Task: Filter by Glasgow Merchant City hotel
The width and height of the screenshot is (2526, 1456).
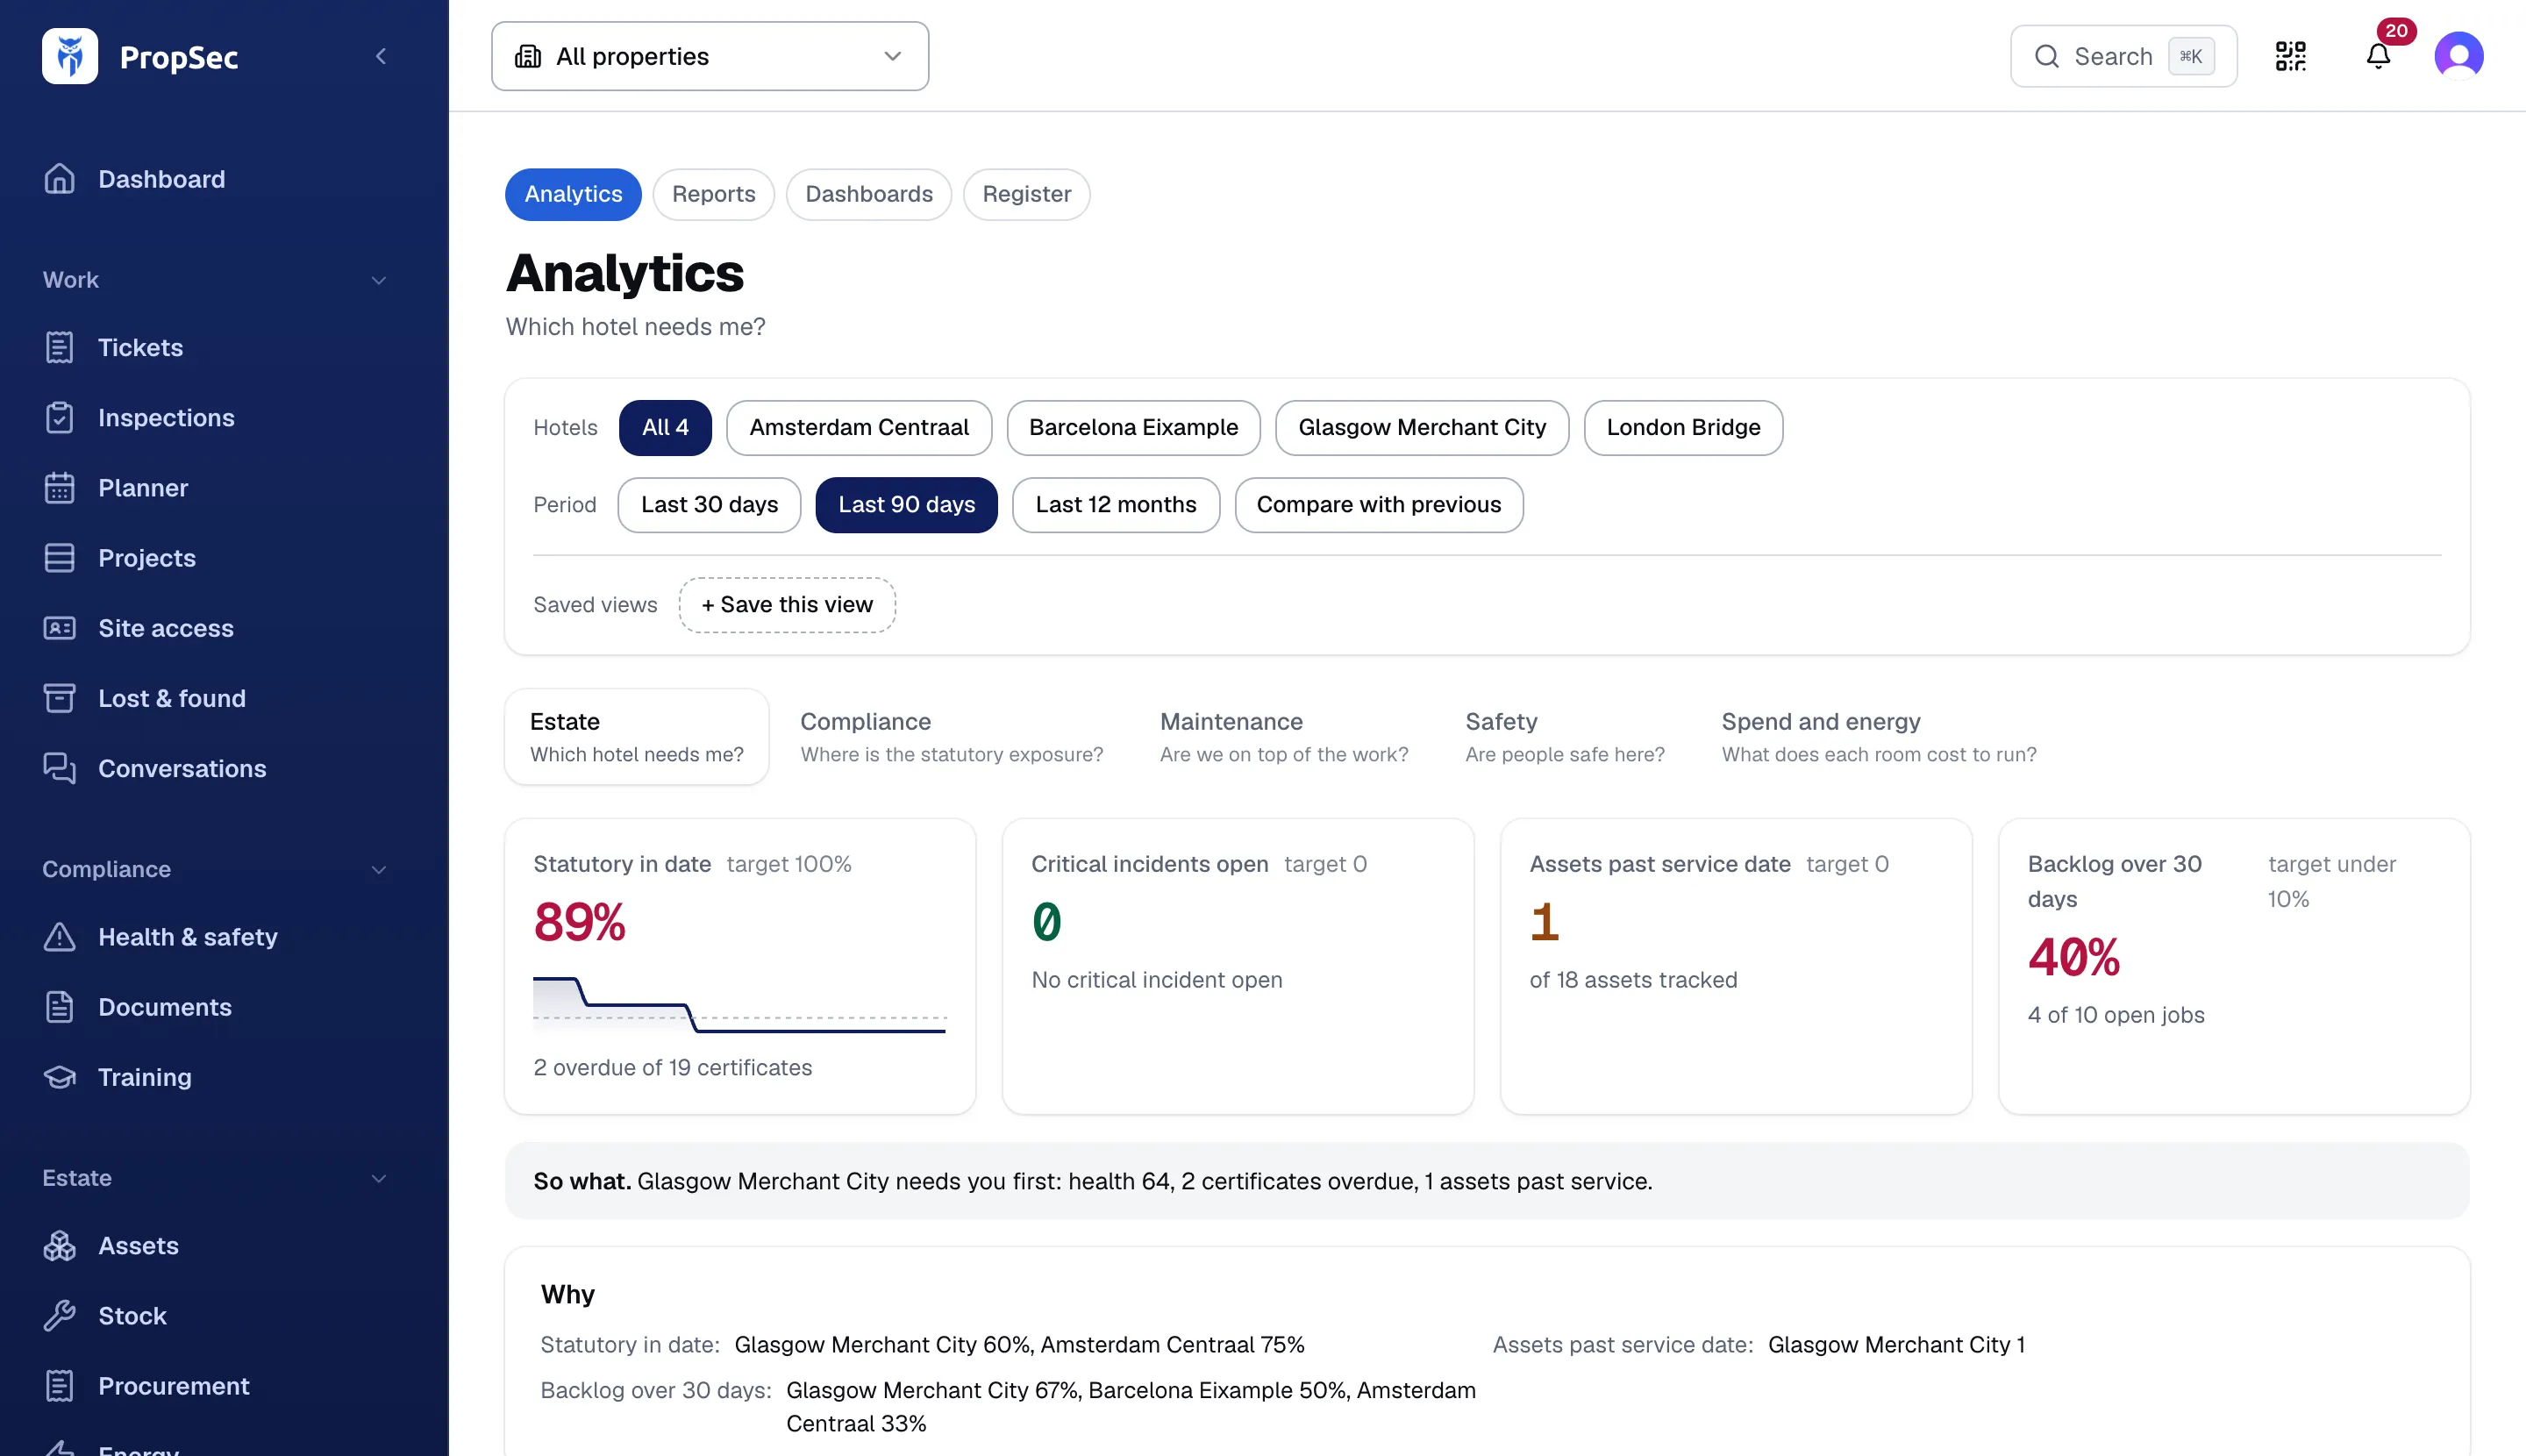Action: point(1422,427)
